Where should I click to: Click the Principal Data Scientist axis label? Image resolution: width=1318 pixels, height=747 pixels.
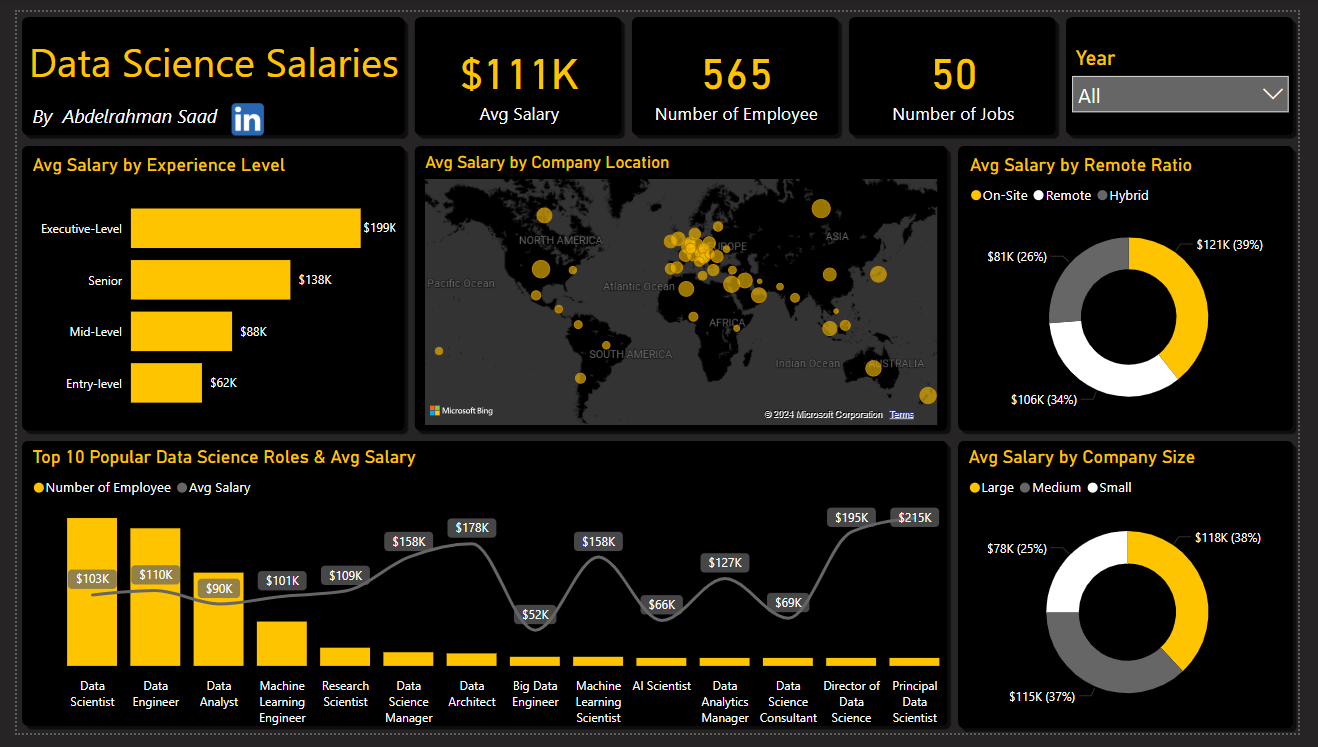[914, 701]
